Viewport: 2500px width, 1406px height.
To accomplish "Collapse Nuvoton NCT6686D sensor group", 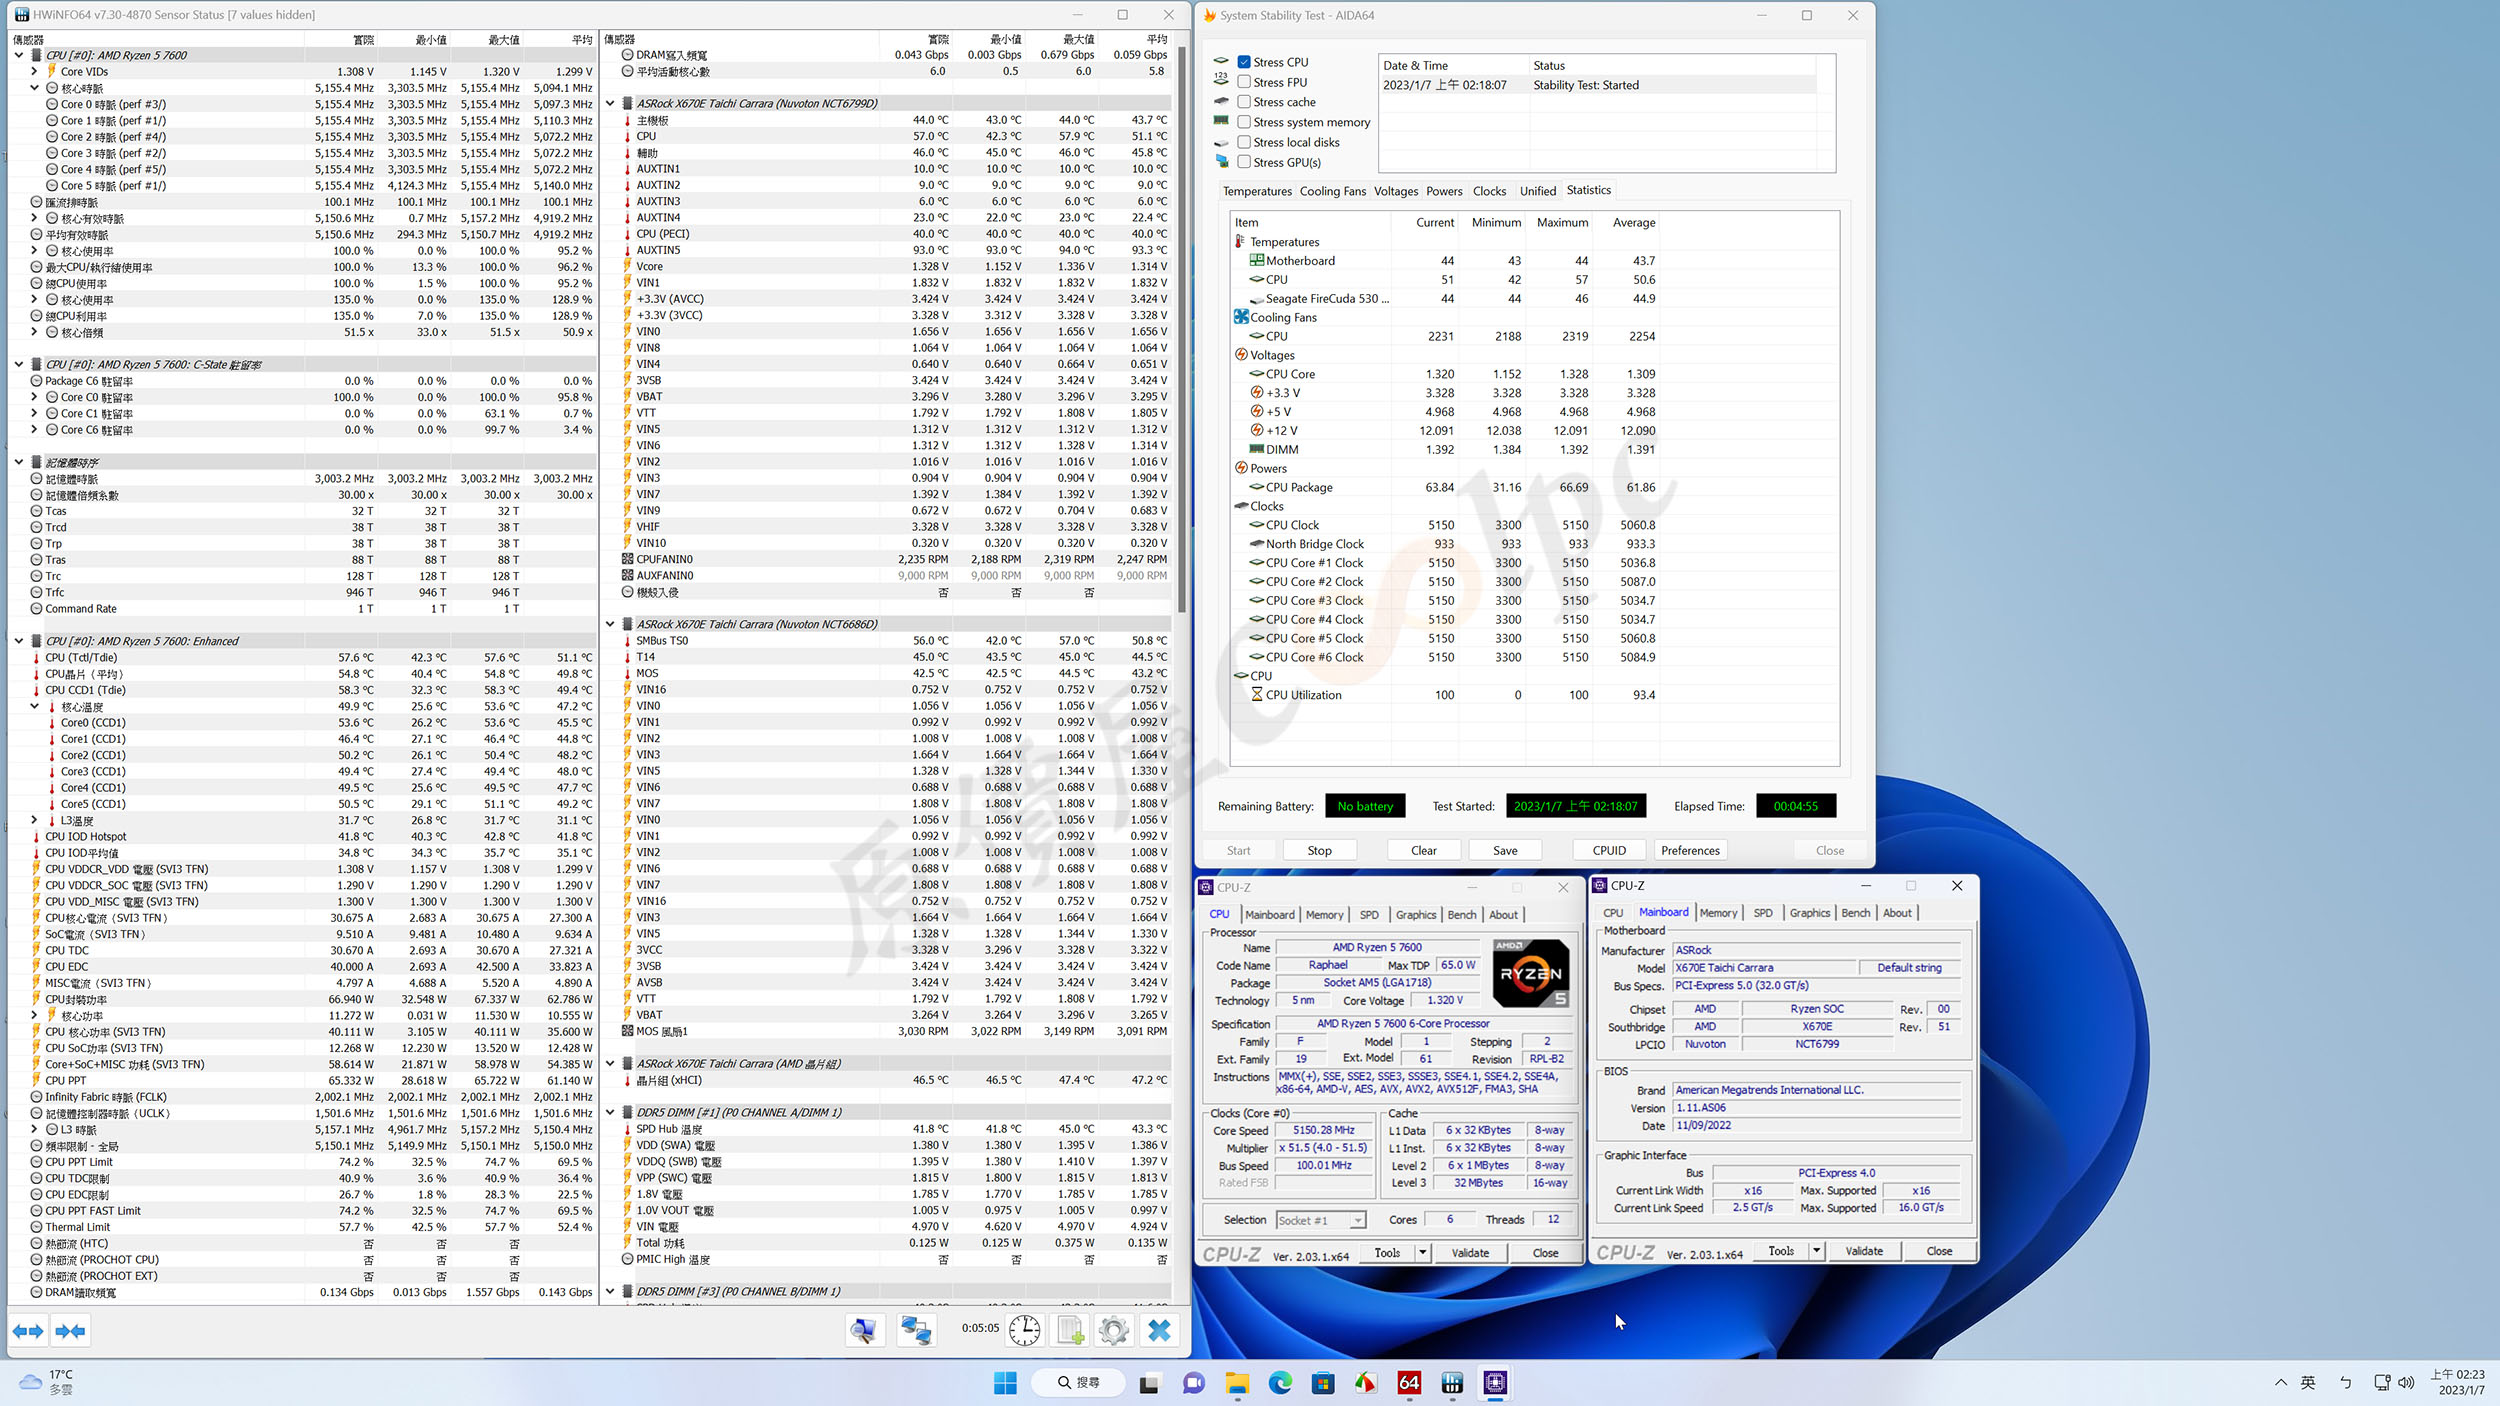I will coord(610,624).
